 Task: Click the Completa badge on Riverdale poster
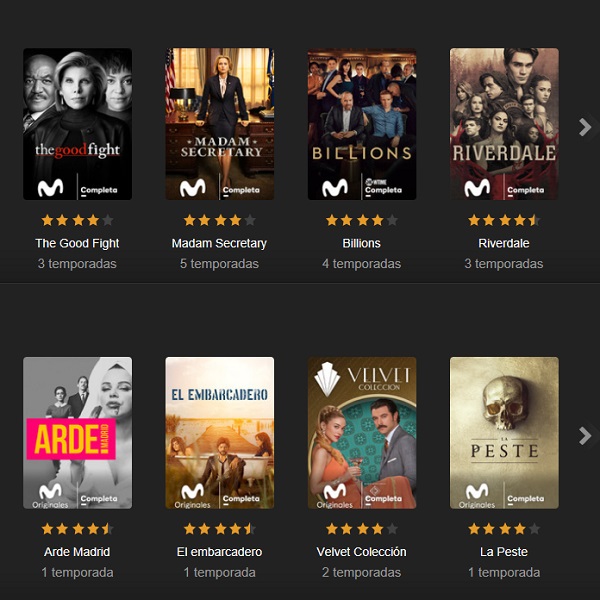pos(525,191)
